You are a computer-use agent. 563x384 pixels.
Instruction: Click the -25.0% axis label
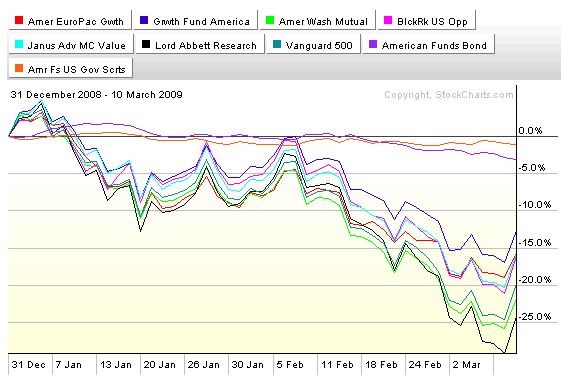click(x=534, y=316)
